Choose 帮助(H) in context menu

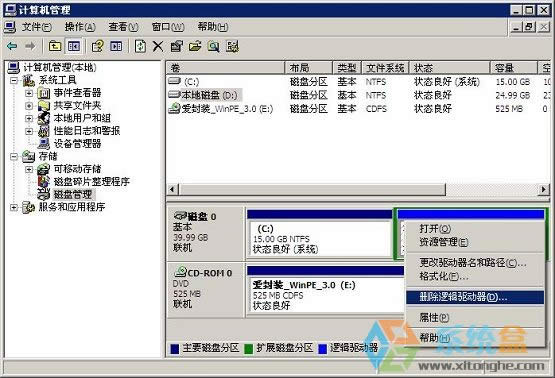475,338
